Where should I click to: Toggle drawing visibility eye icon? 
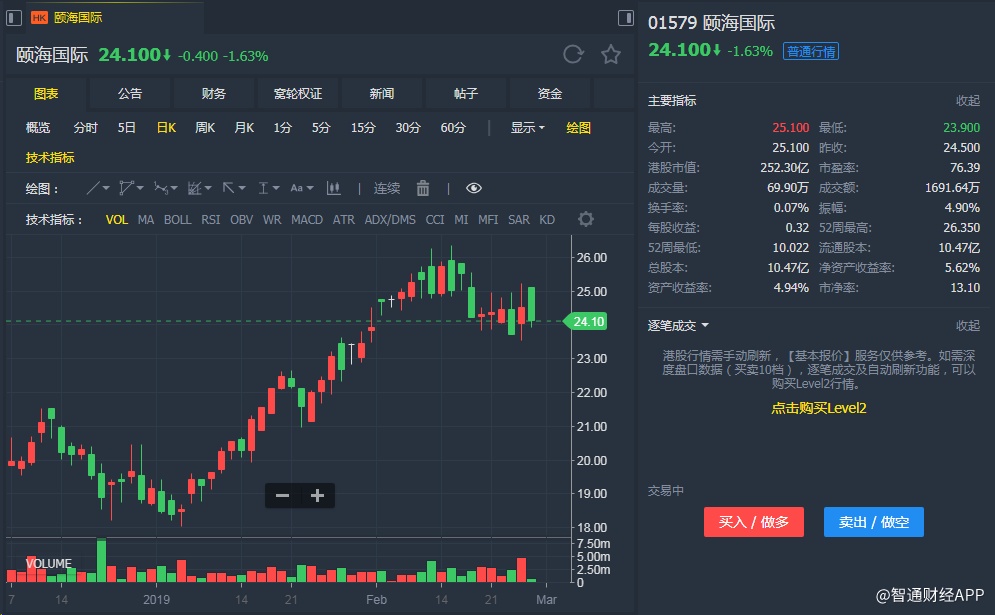474,188
